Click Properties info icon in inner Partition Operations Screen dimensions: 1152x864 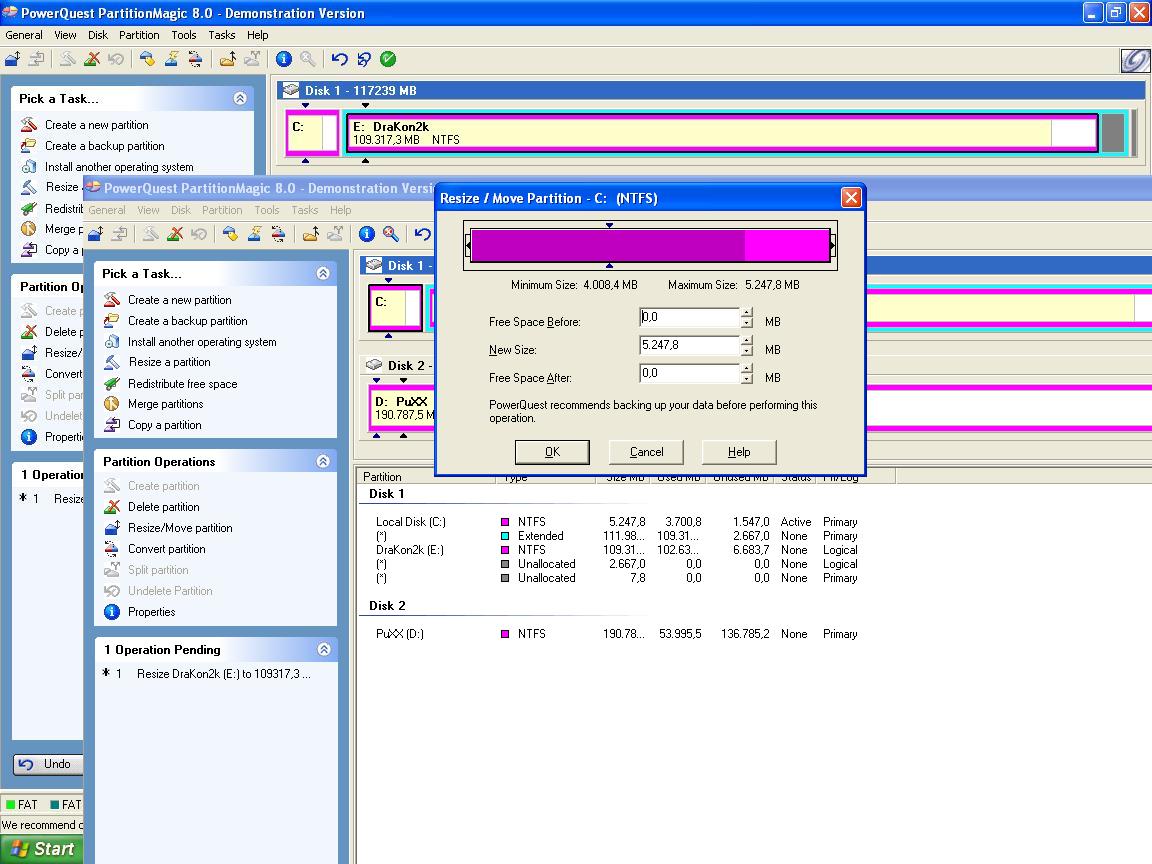click(112, 612)
